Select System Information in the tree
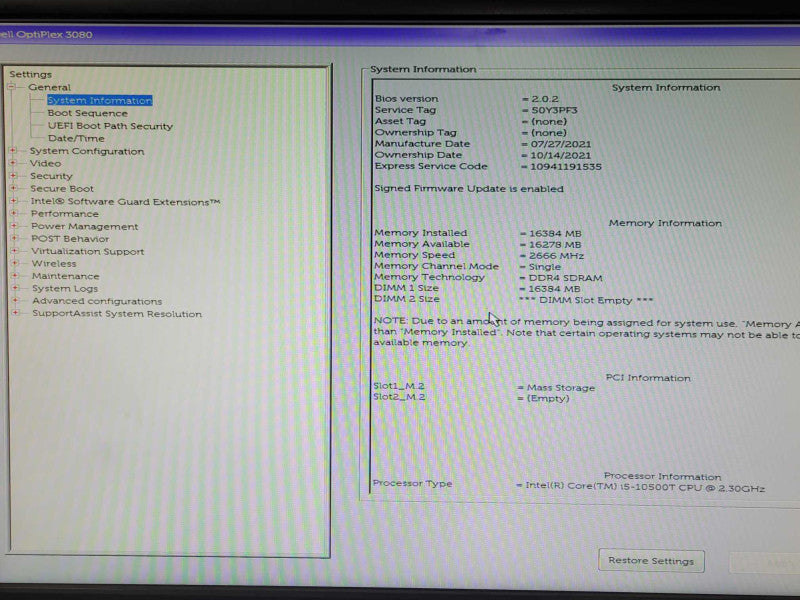 (99, 101)
